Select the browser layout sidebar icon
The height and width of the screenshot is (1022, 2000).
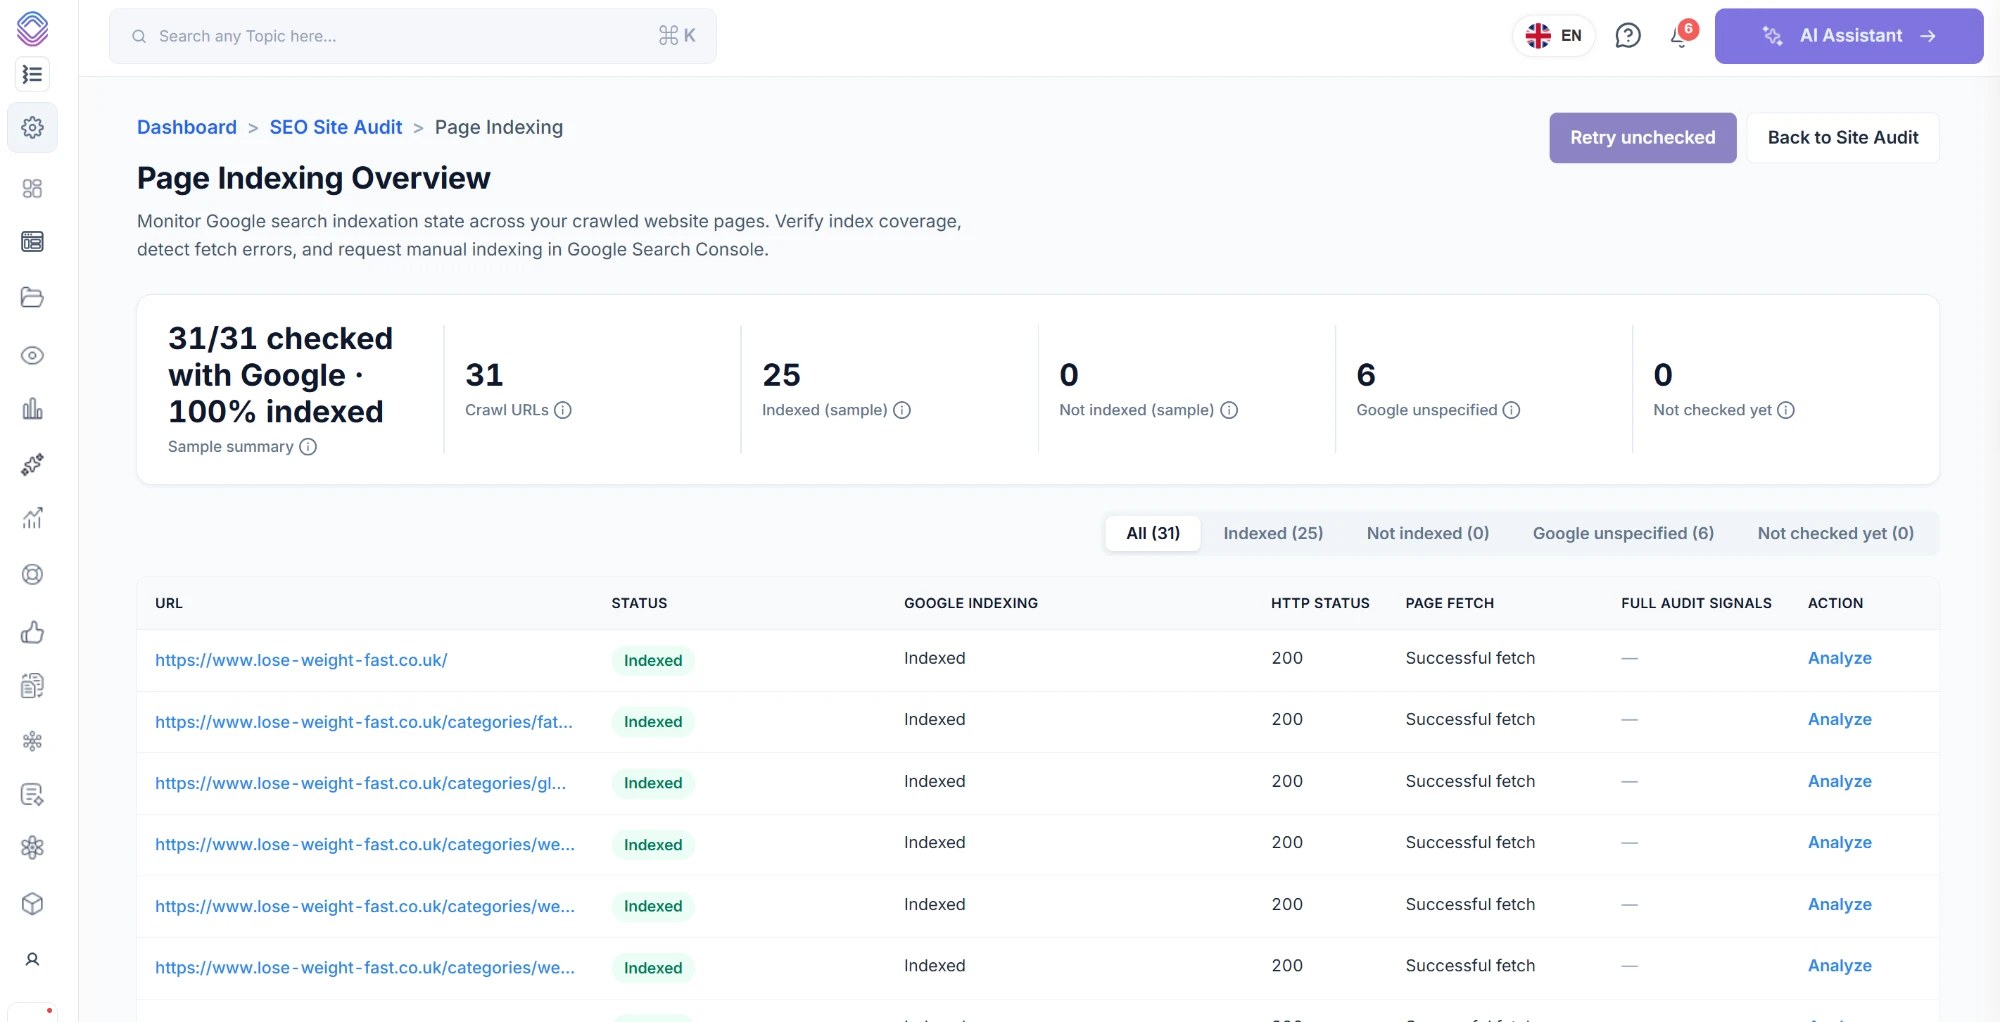point(32,241)
